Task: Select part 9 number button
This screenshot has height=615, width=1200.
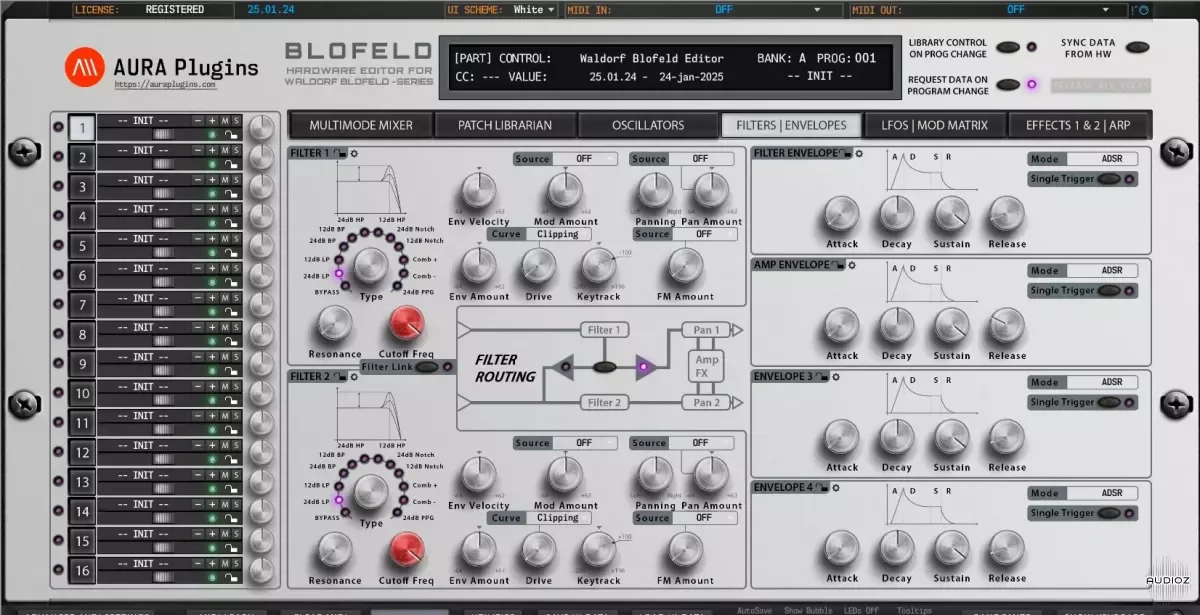Action: pyautogui.click(x=83, y=364)
